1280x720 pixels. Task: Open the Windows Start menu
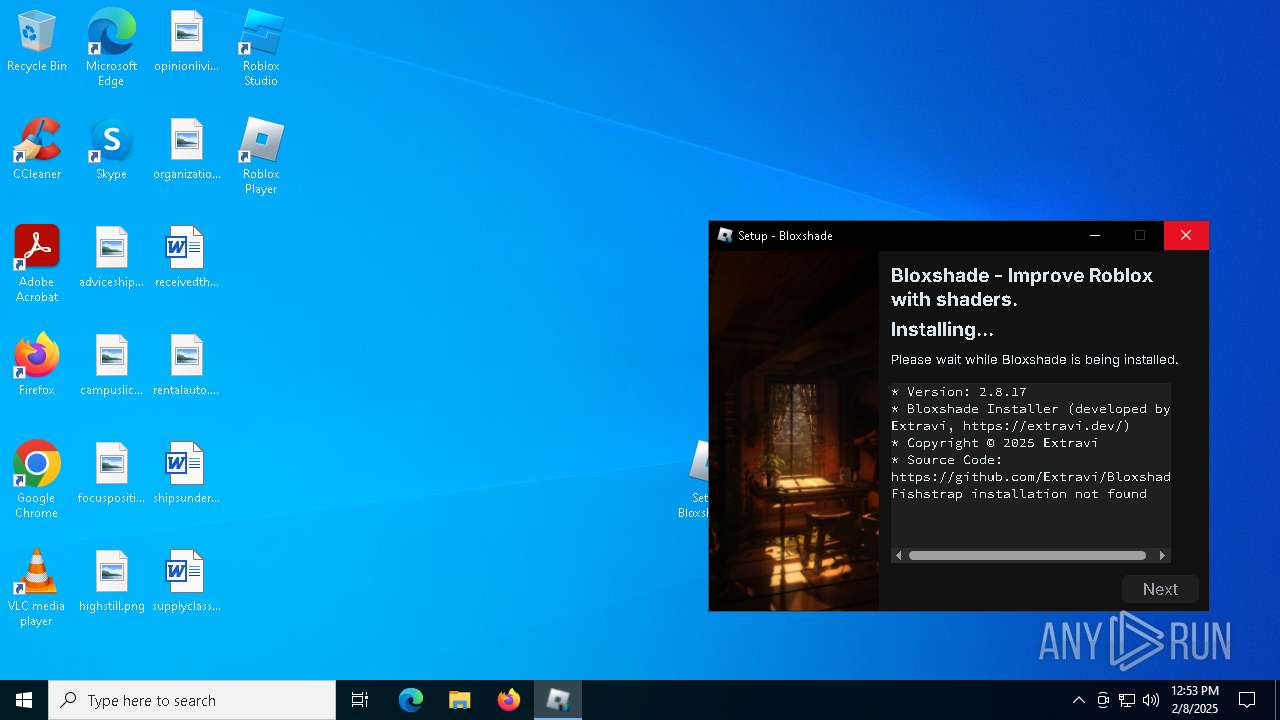(24, 700)
